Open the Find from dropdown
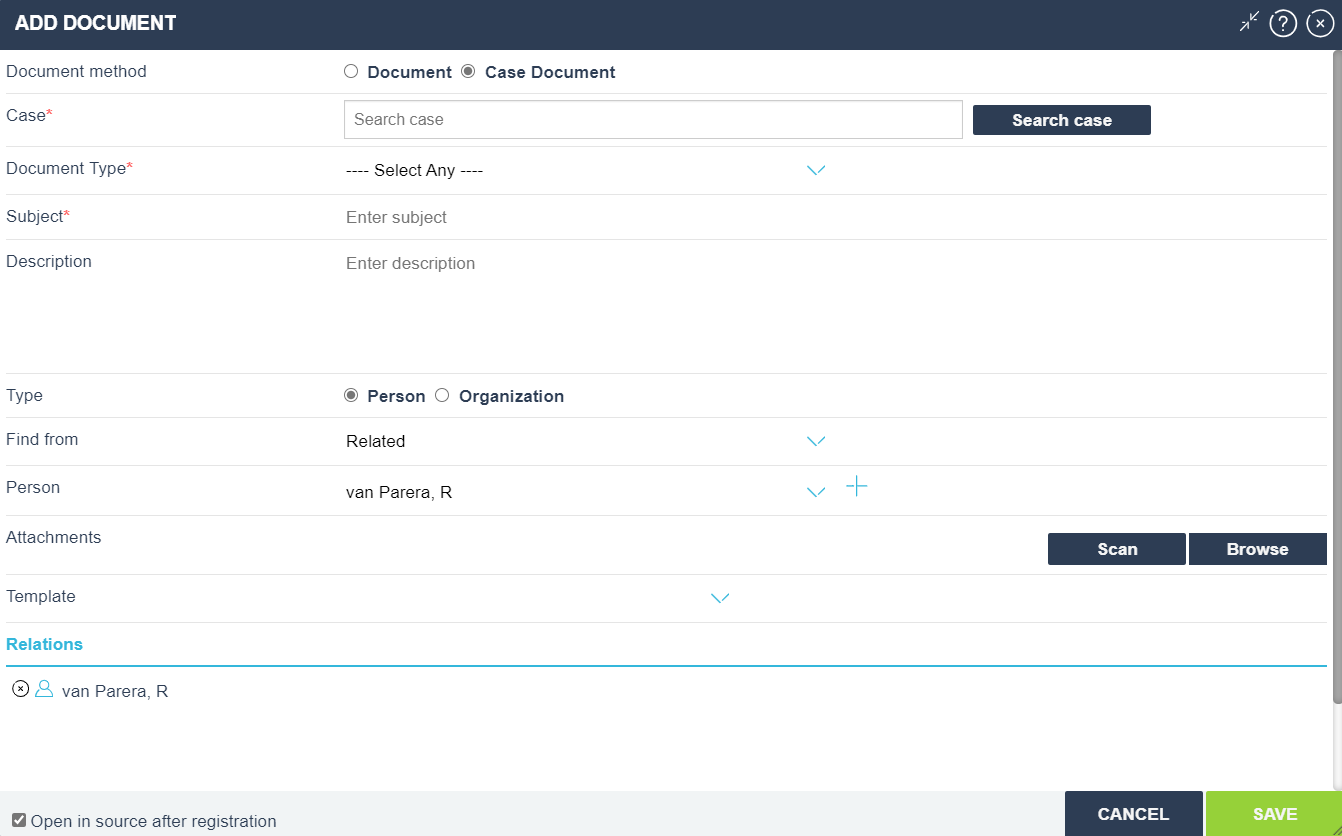The width and height of the screenshot is (1342, 836). tap(816, 441)
